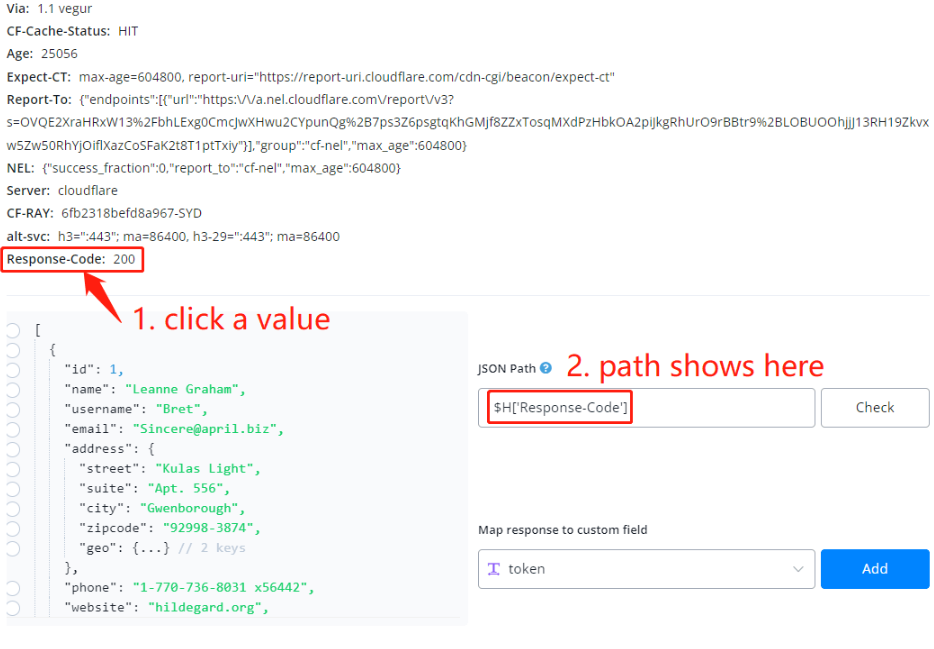Select the radio button beside the "username" line

point(12,409)
